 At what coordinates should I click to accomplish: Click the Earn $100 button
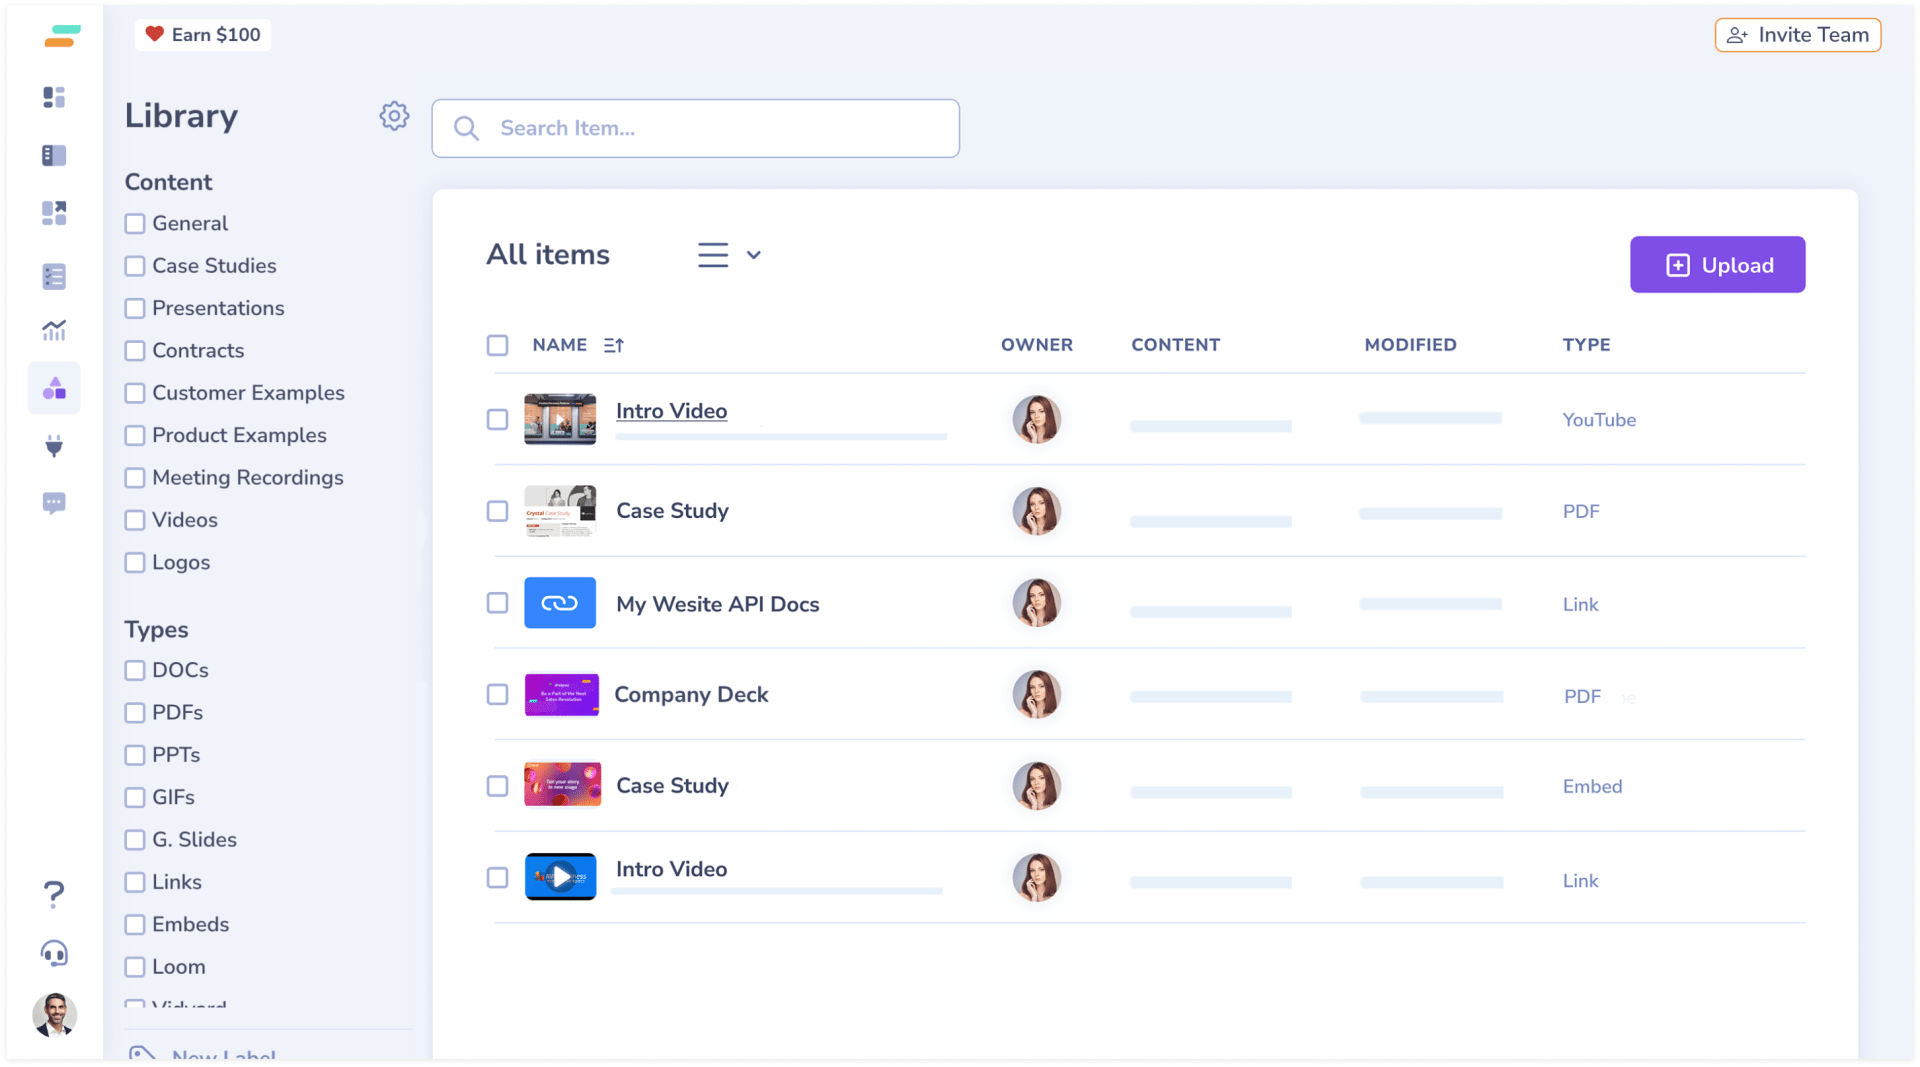[x=203, y=35]
